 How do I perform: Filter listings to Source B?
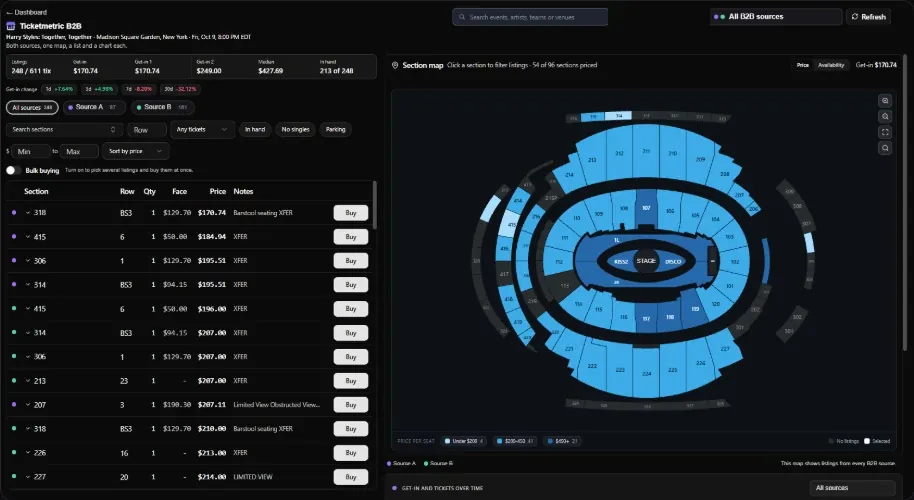(162, 107)
